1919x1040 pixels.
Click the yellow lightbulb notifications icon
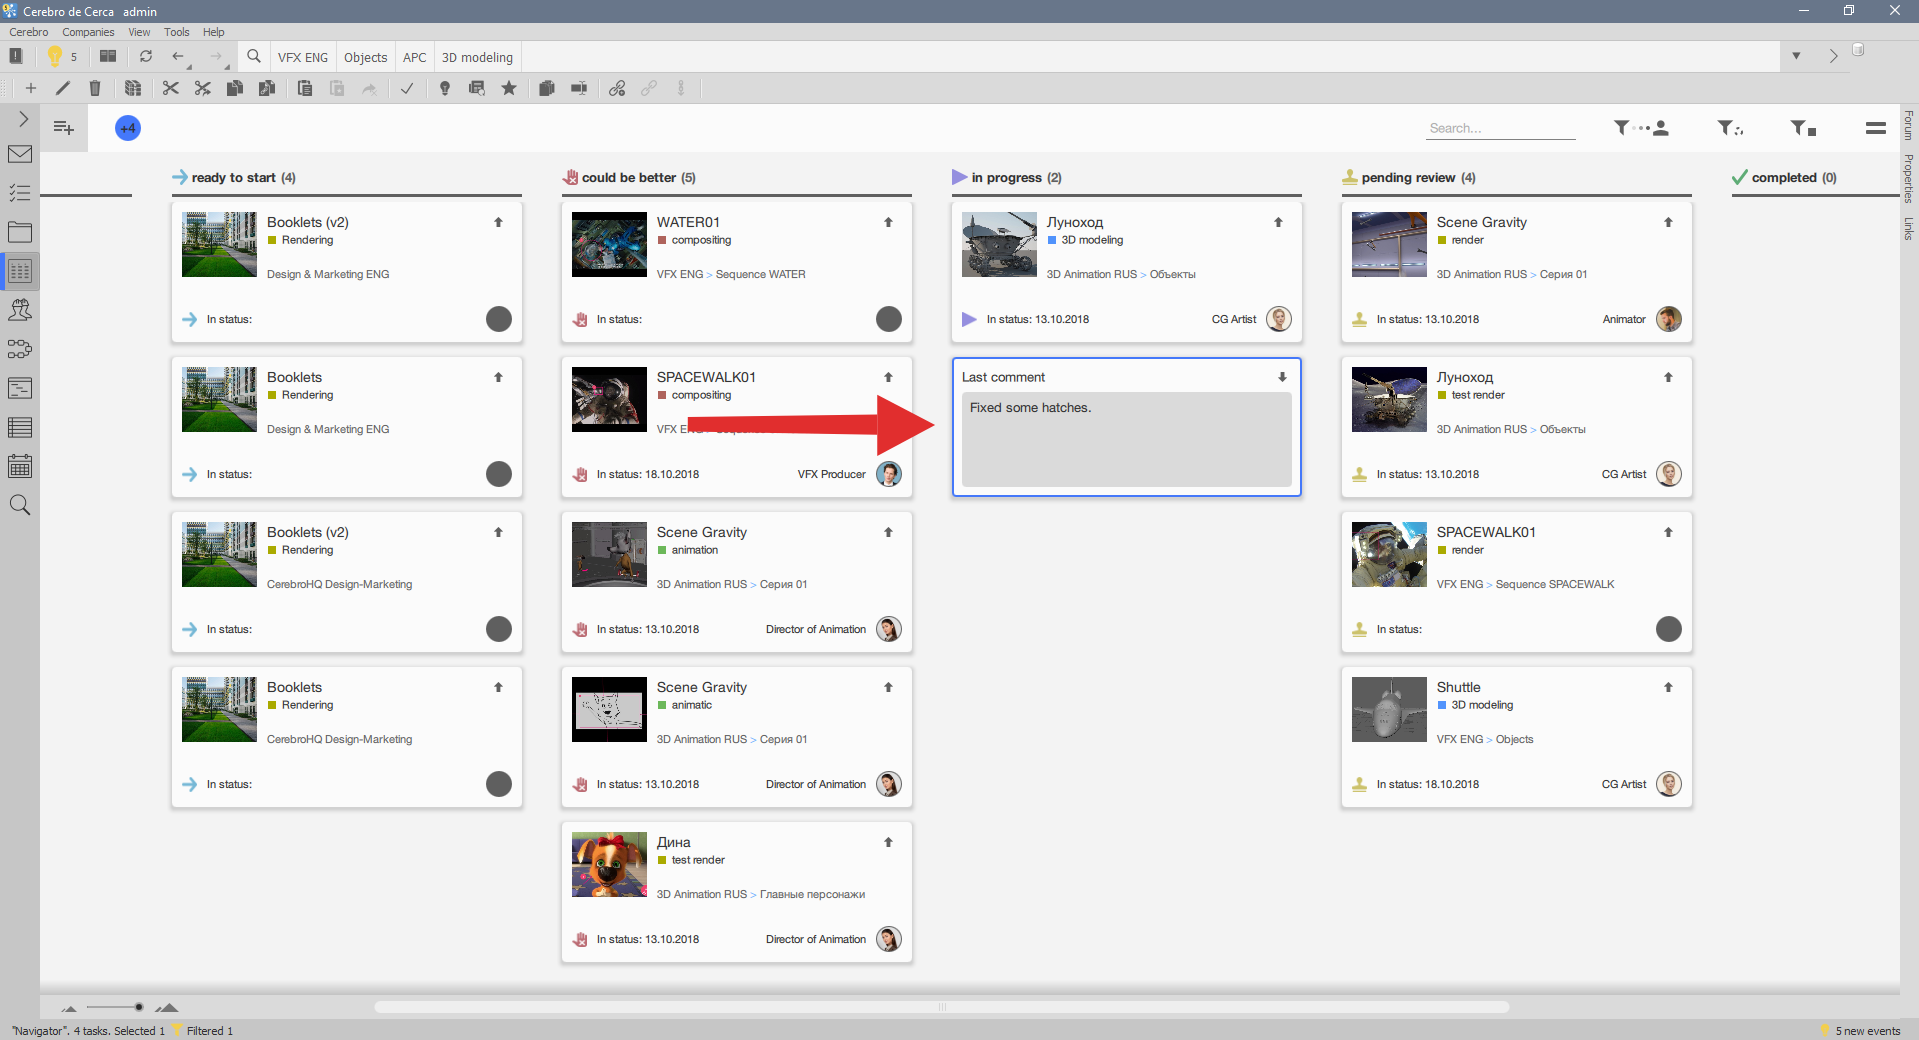55,57
